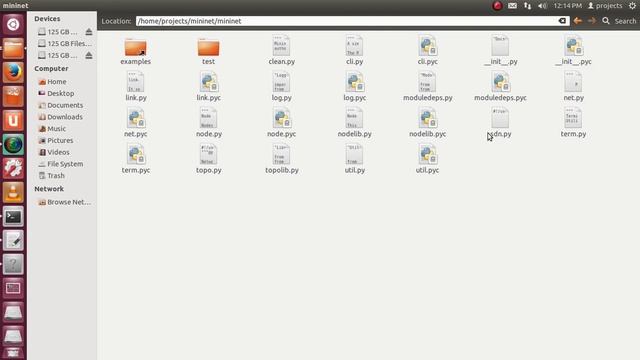Open the 125 GB Files device
Viewport: 640px width, 360px height.
[64, 44]
